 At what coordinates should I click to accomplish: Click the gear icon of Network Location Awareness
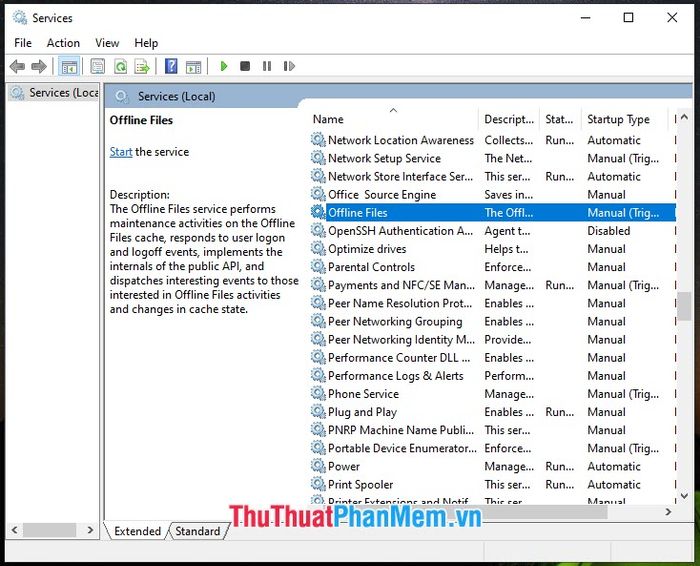[x=318, y=139]
